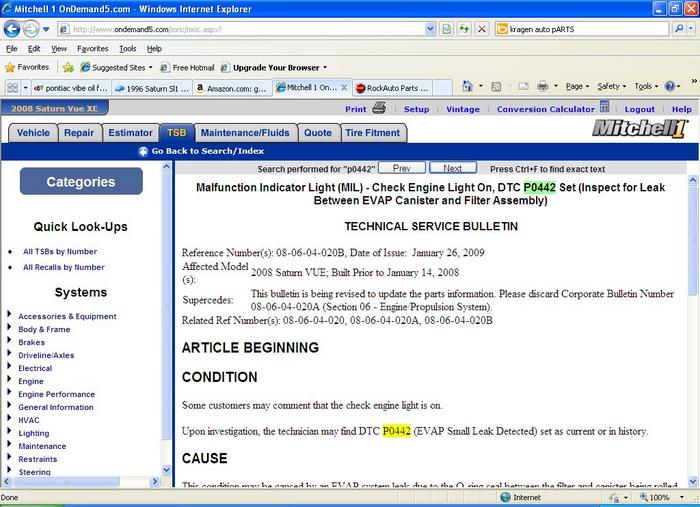This screenshot has width=700, height=507.
Task: Open the Page dropdown menu
Action: 577,86
